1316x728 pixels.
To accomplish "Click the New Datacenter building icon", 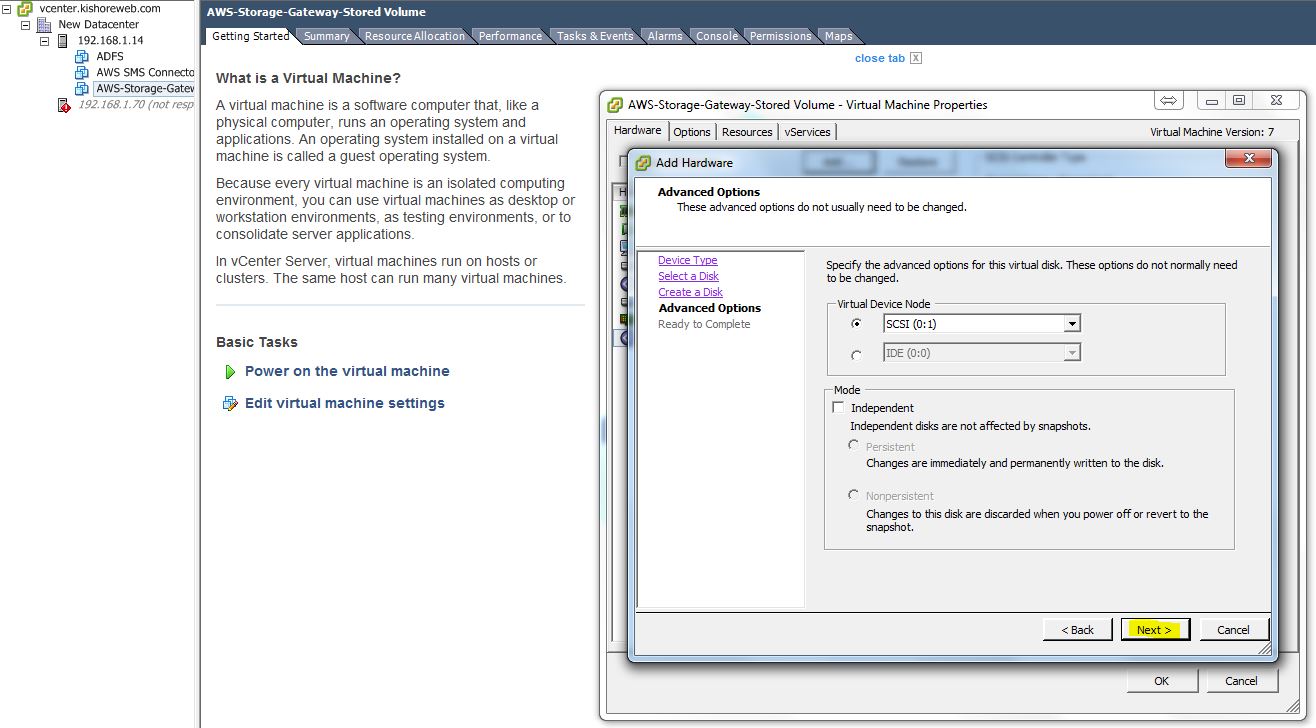I will click(x=44, y=24).
